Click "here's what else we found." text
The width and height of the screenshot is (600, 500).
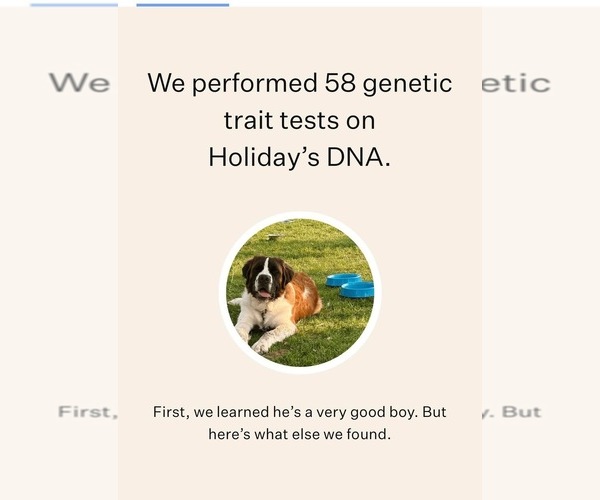pyautogui.click(x=300, y=434)
